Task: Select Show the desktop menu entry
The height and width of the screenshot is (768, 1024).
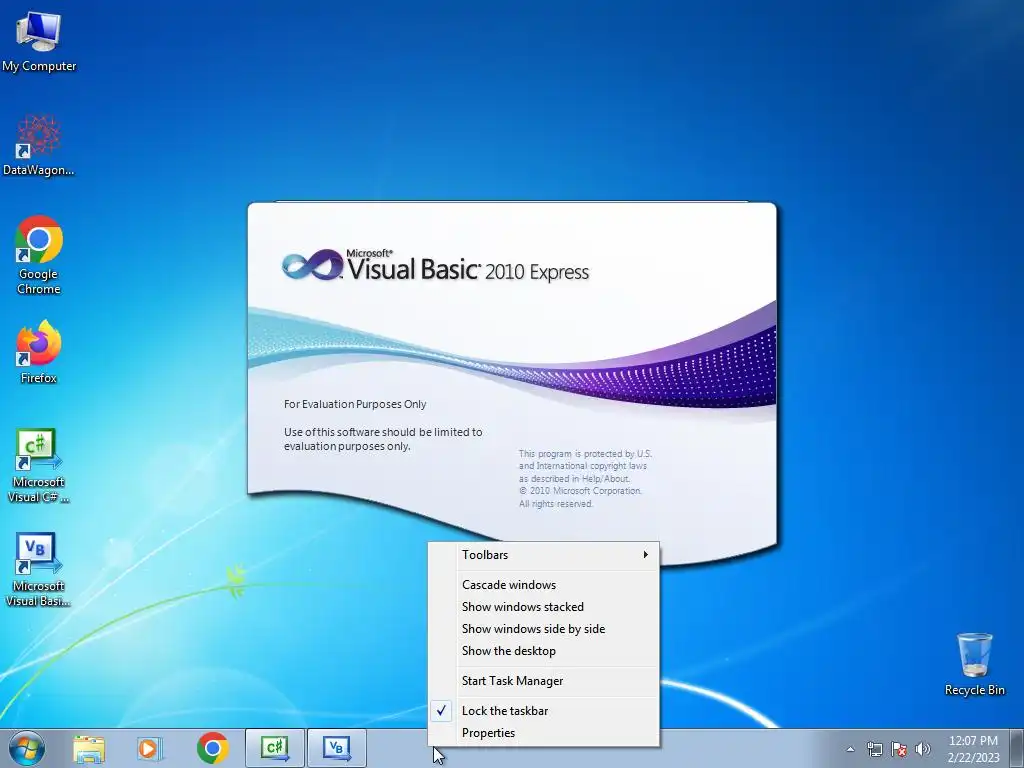Action: [x=544, y=651]
